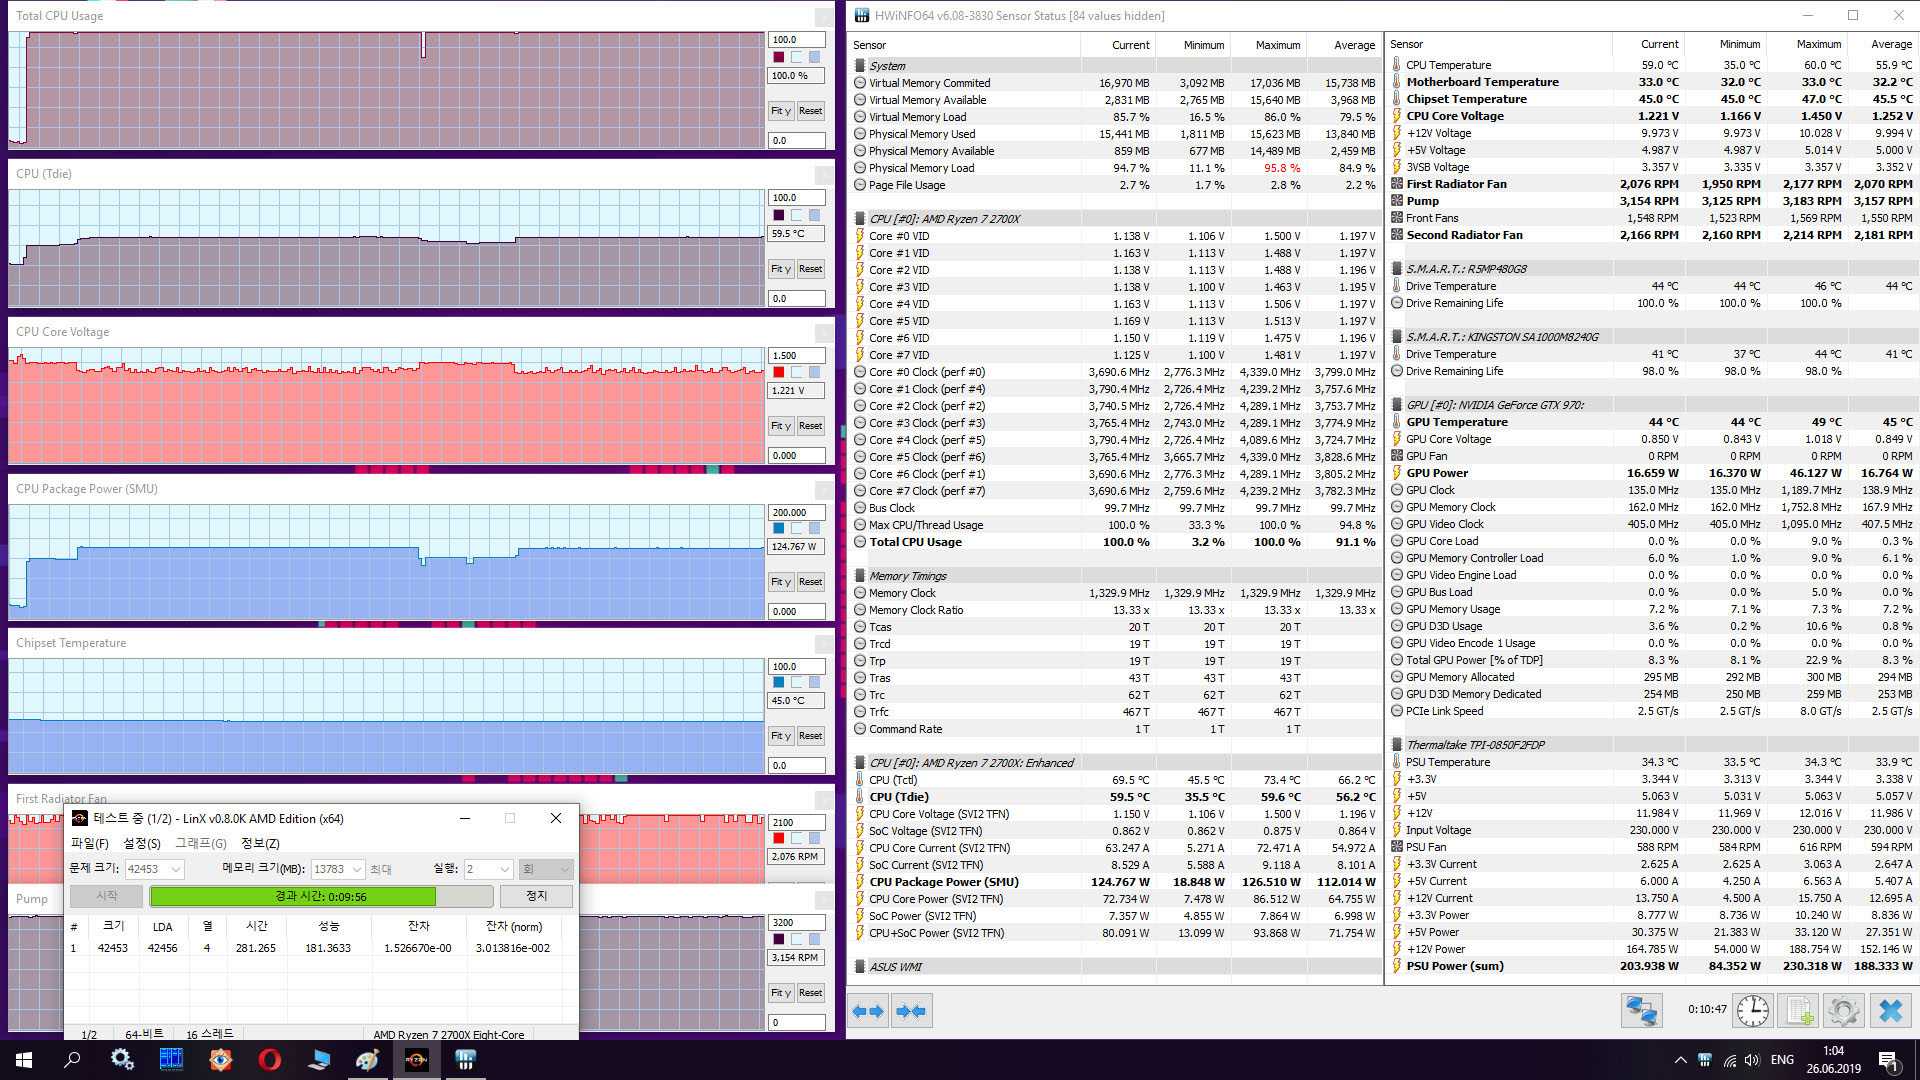Click Fit y on CPU (Tdie) graph
The width and height of the screenshot is (1920, 1080).
pyautogui.click(x=781, y=268)
